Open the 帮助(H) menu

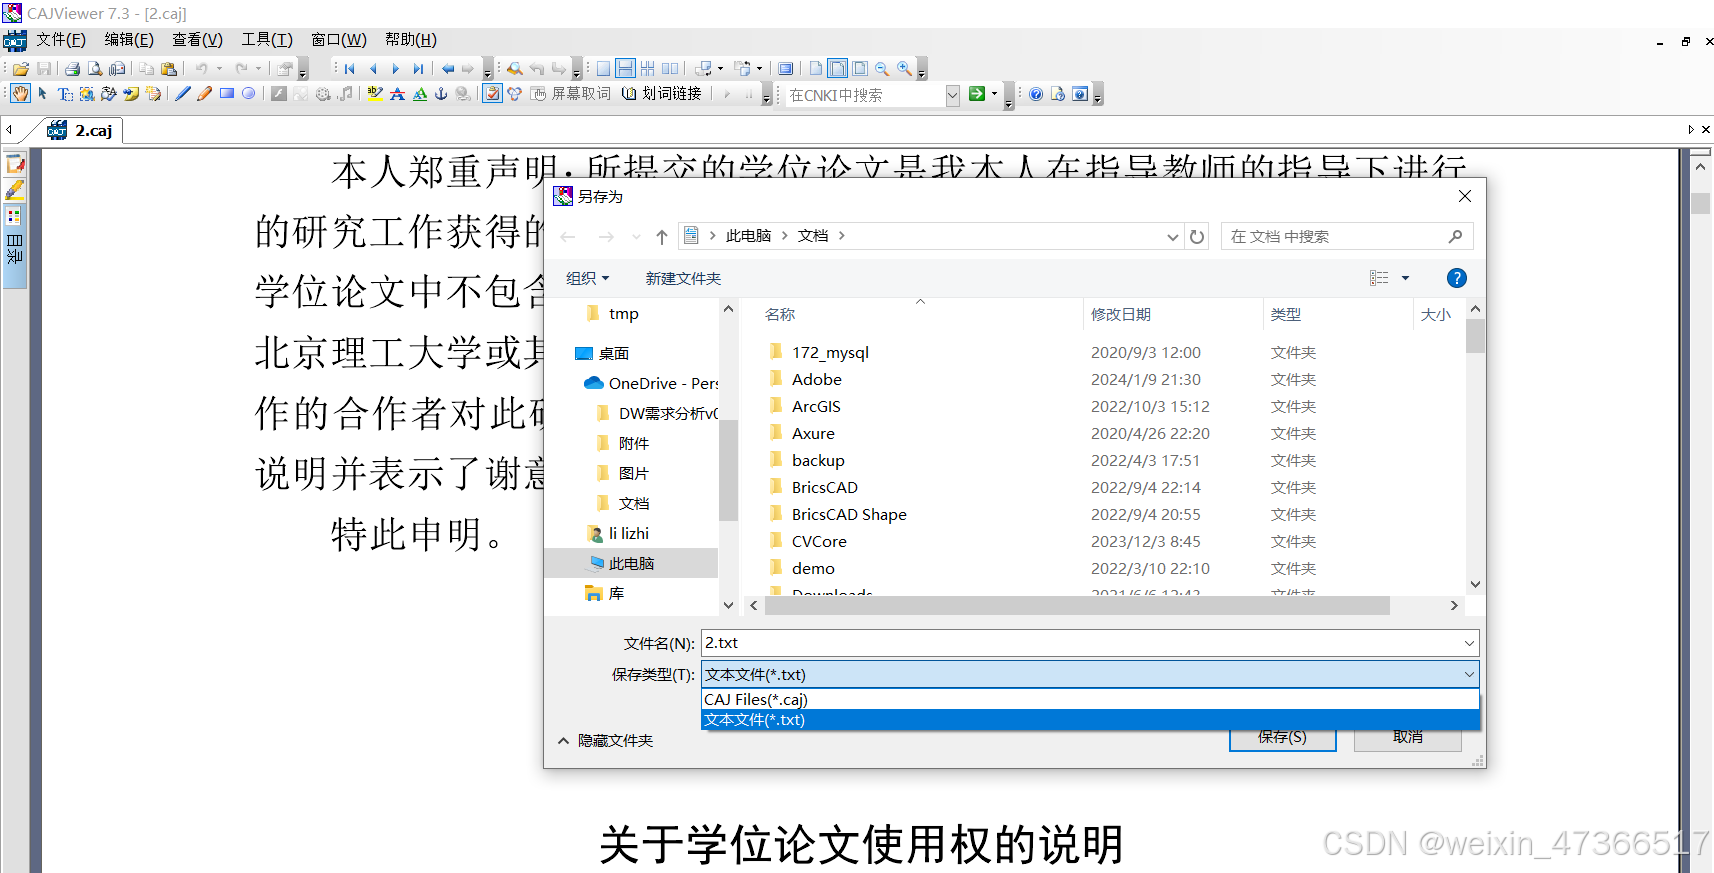pyautogui.click(x=411, y=40)
